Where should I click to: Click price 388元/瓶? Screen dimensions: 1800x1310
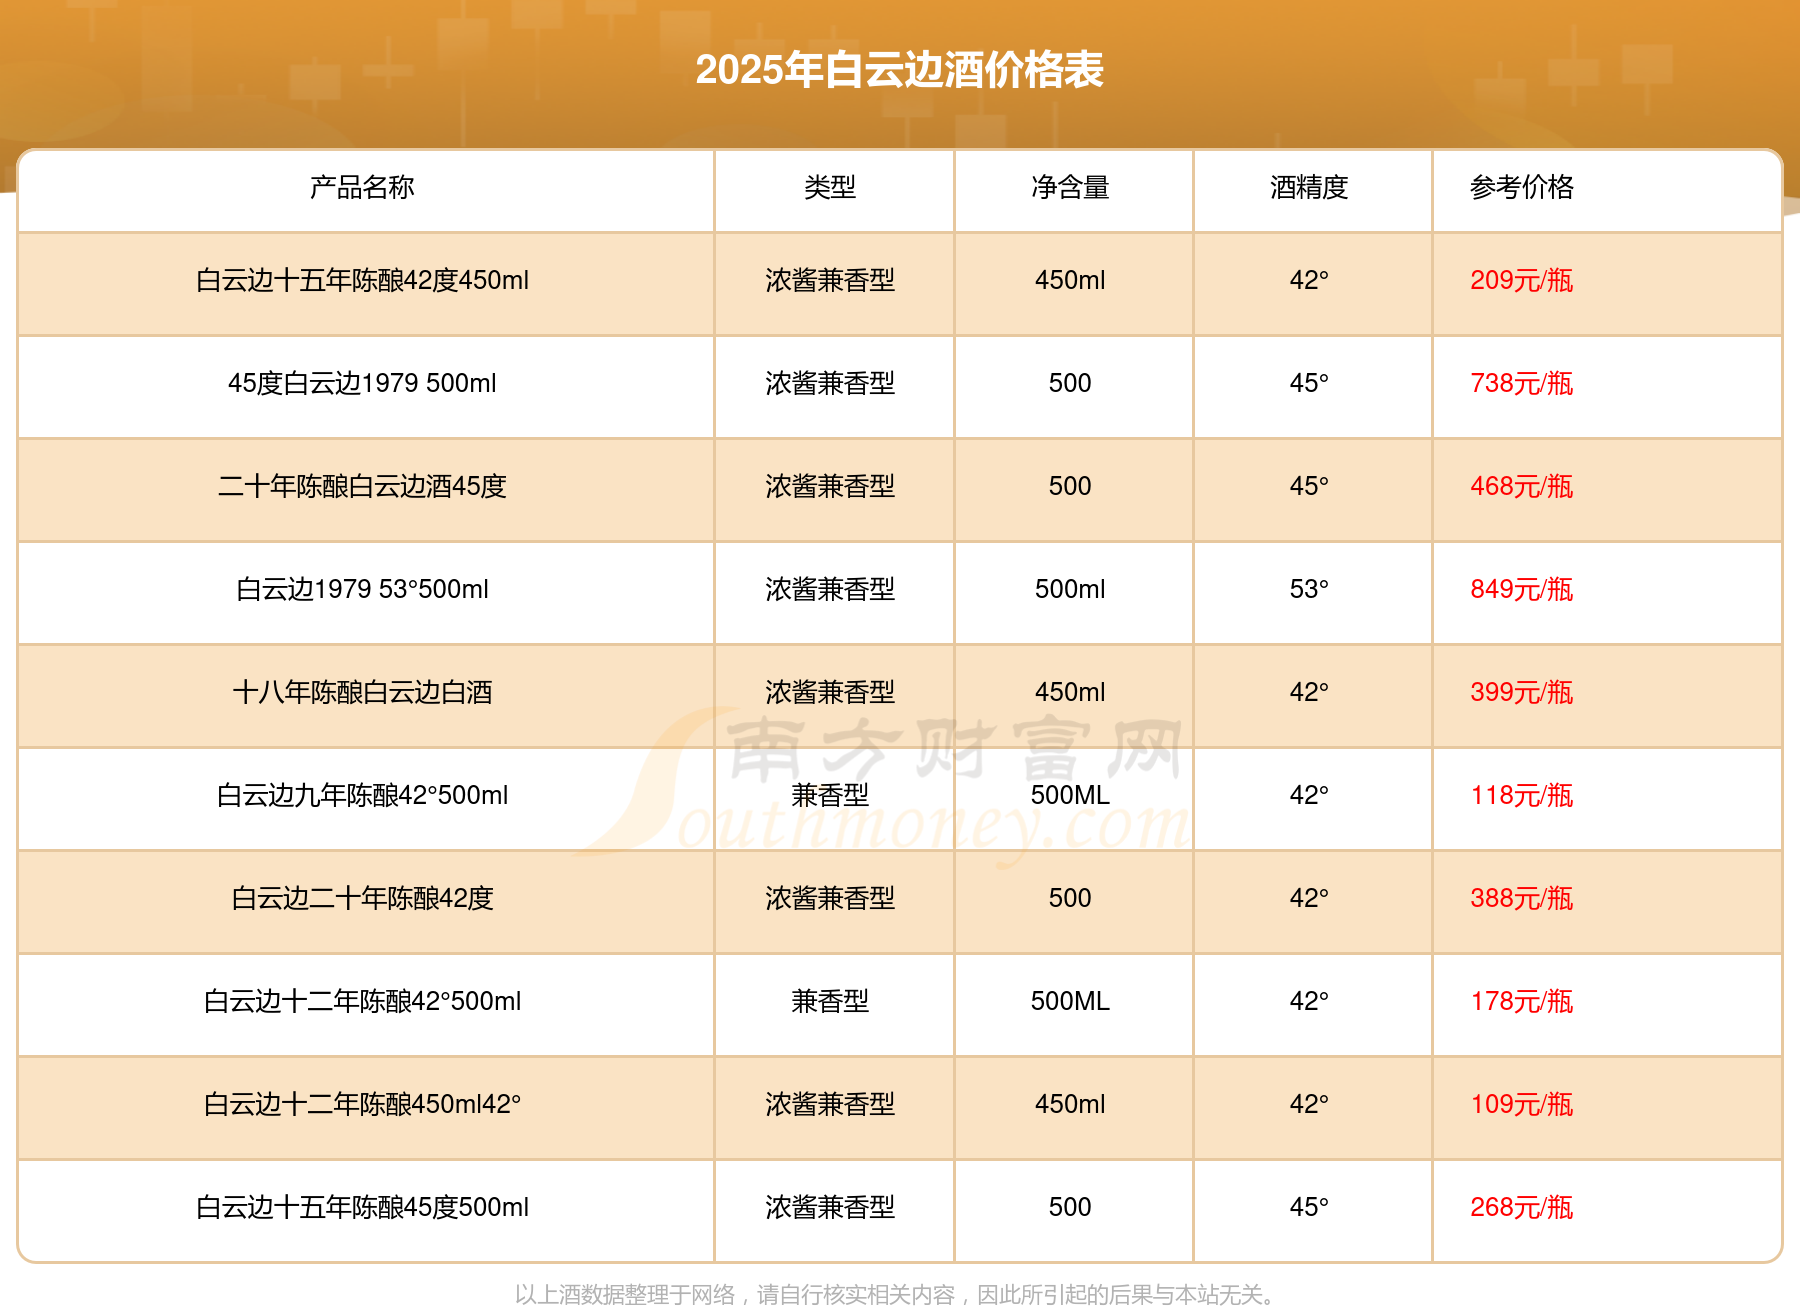pos(1522,898)
